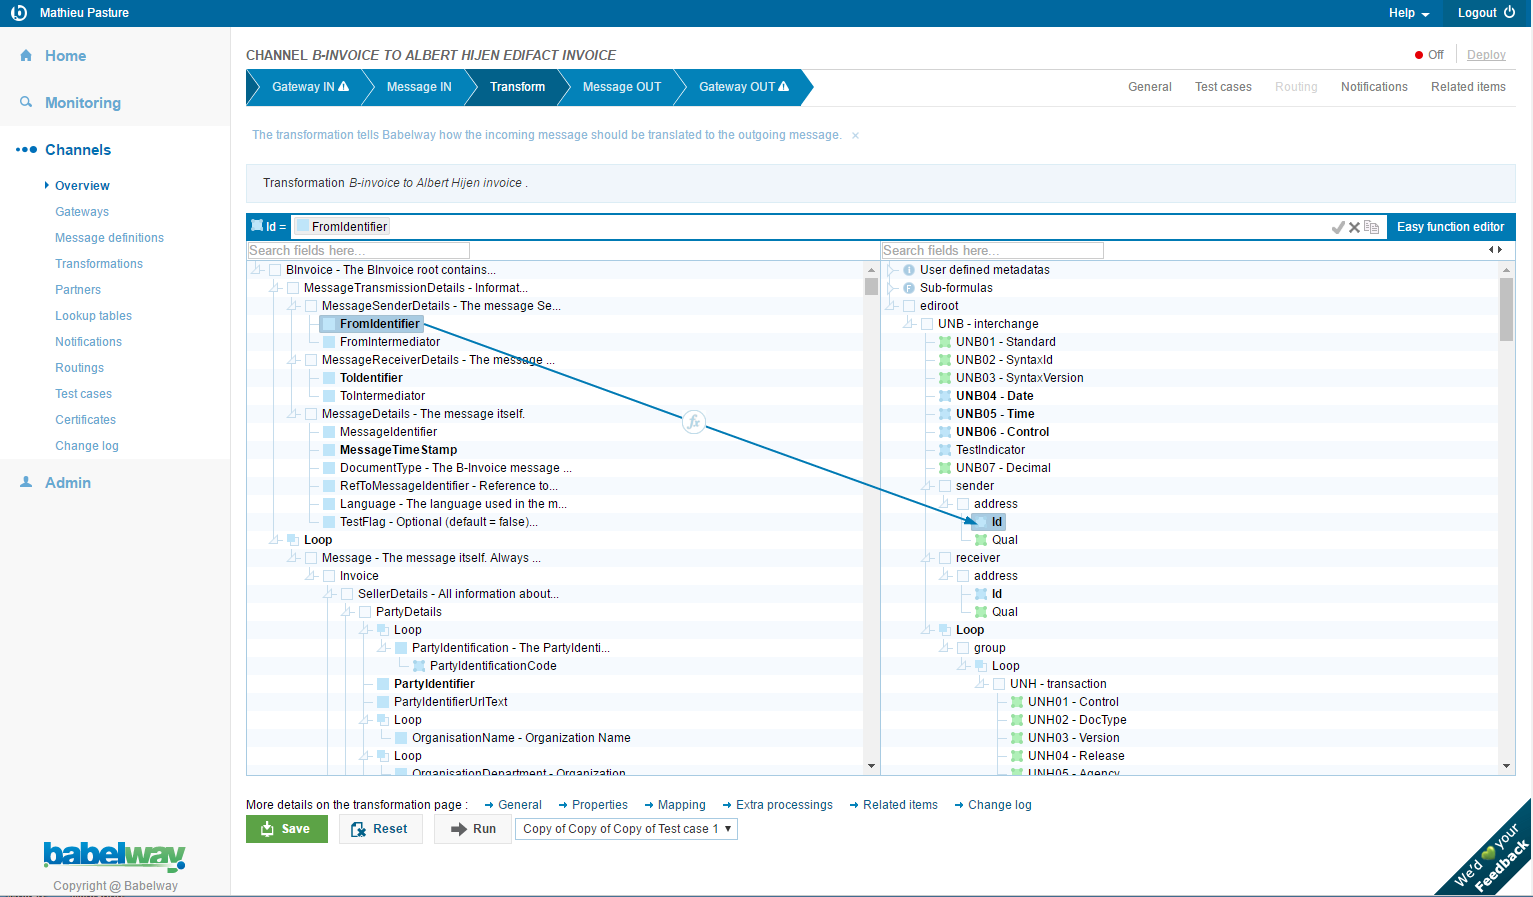Open the Message OUT step tab

[x=622, y=87]
